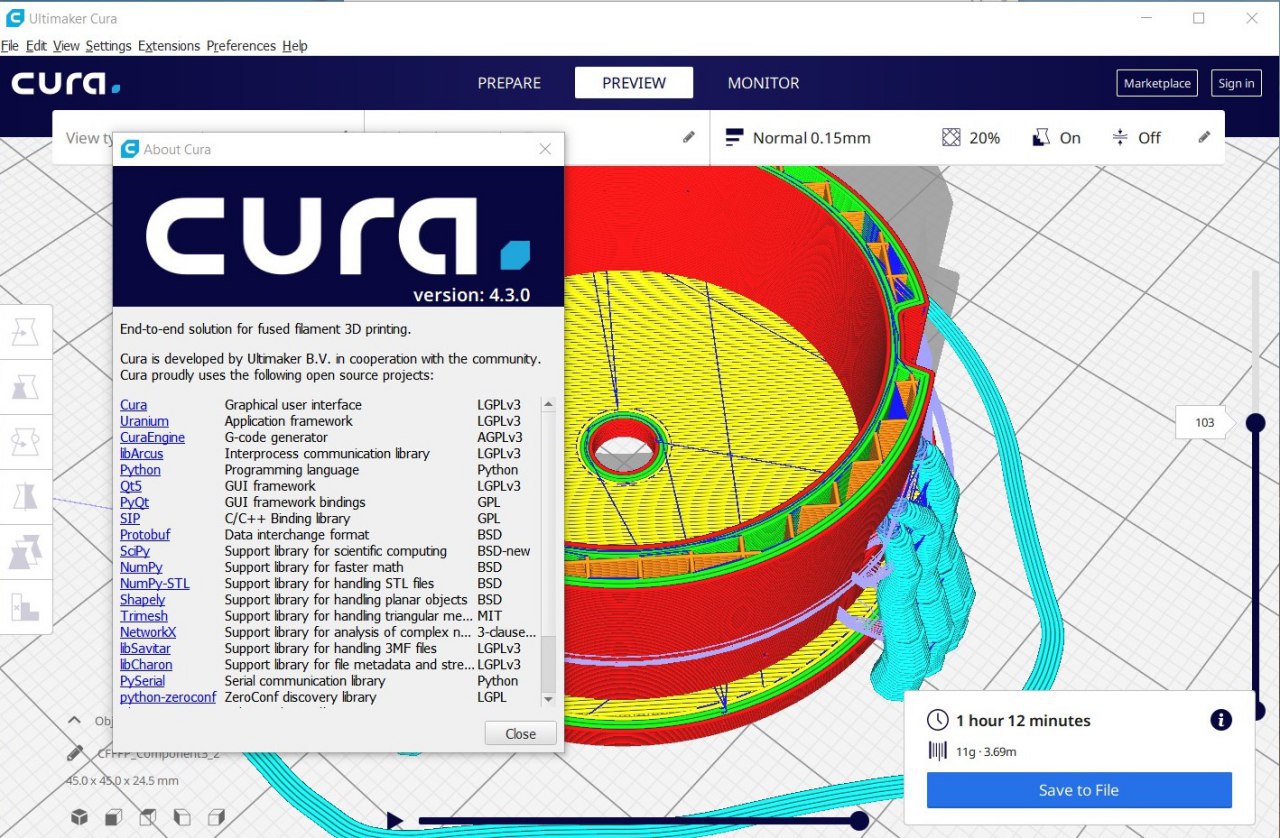Image resolution: width=1280 pixels, height=838 pixels.
Task: Open the libArcus project link
Action: click(141, 453)
